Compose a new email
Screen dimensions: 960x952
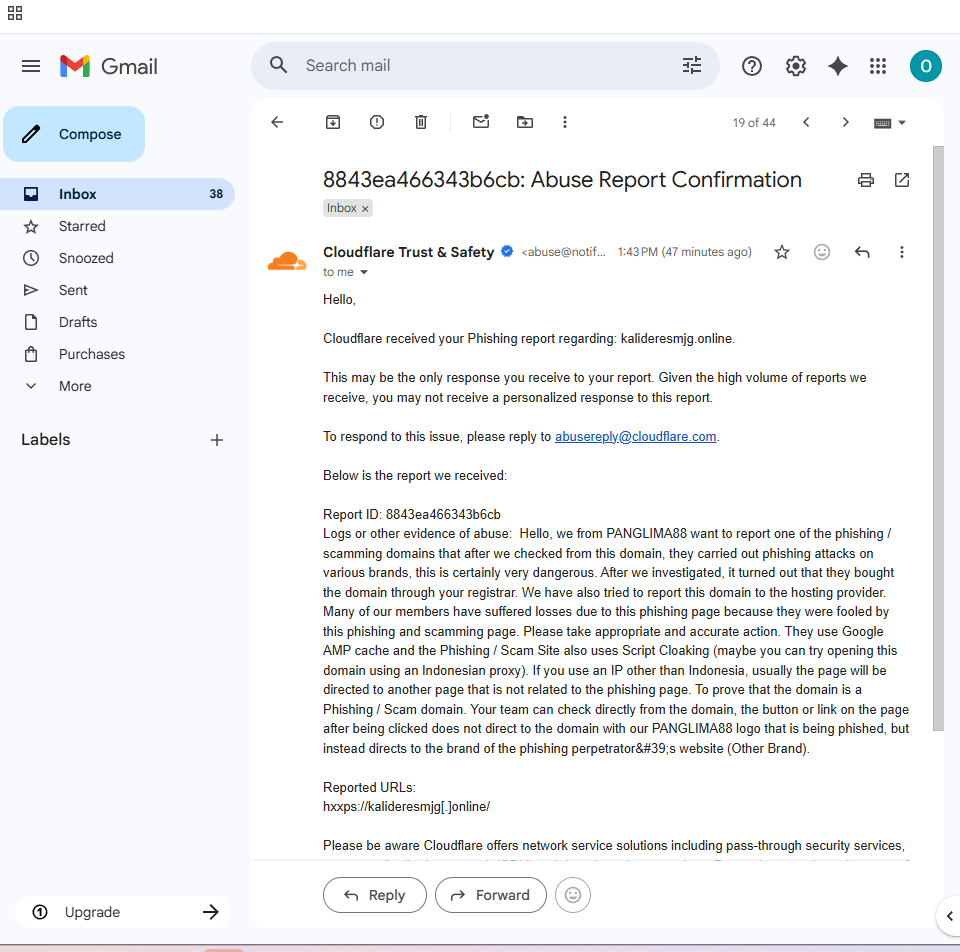click(74, 134)
